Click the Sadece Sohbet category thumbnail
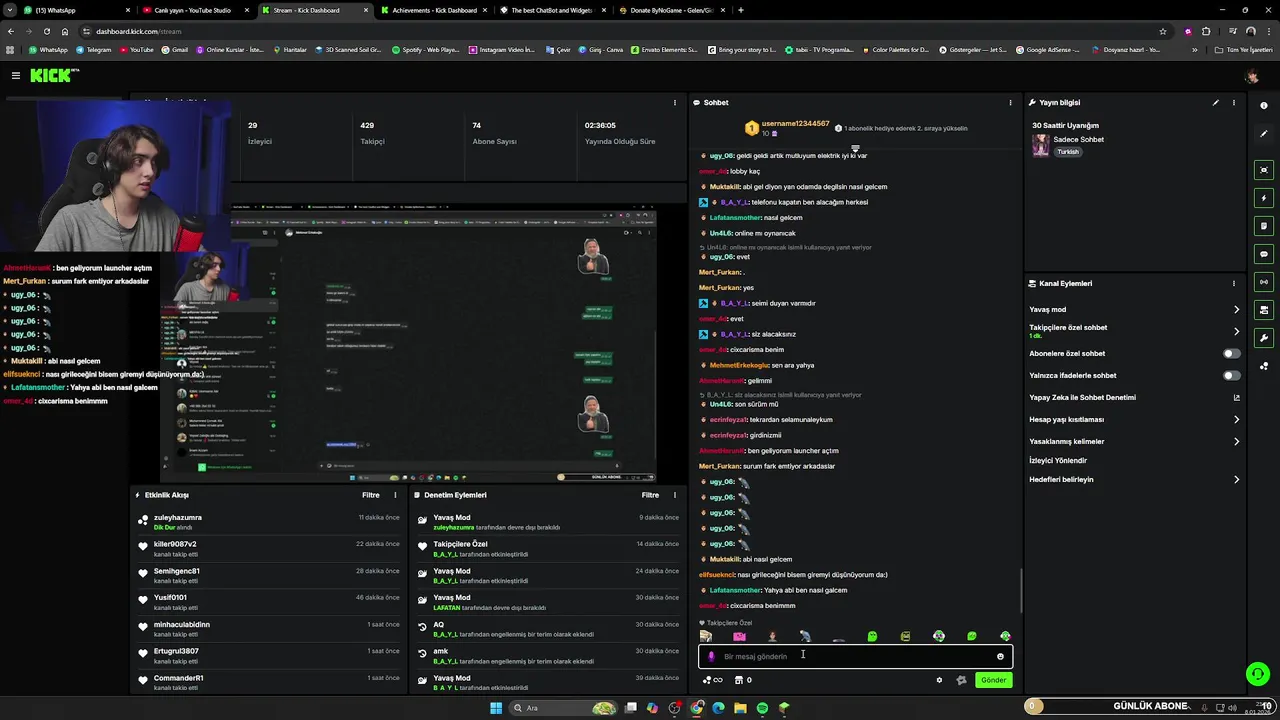Image resolution: width=1280 pixels, height=720 pixels. coord(1041,145)
